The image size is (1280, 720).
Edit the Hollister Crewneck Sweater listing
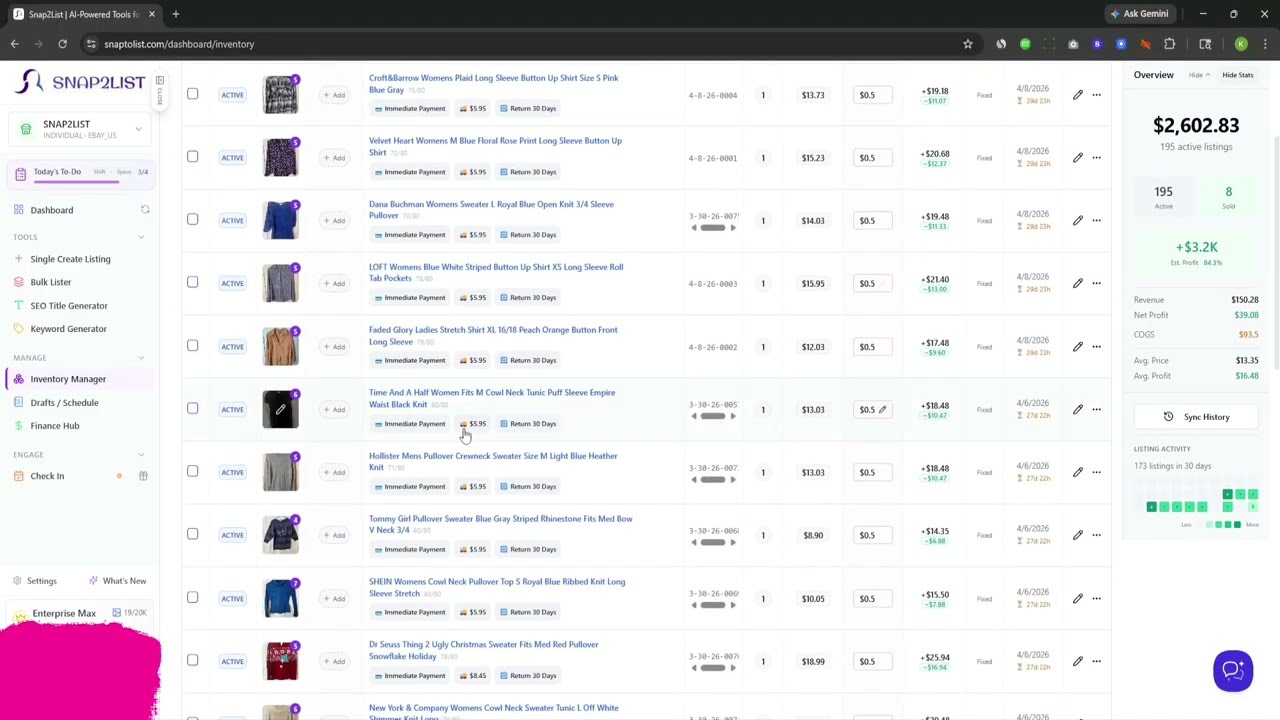point(1077,472)
